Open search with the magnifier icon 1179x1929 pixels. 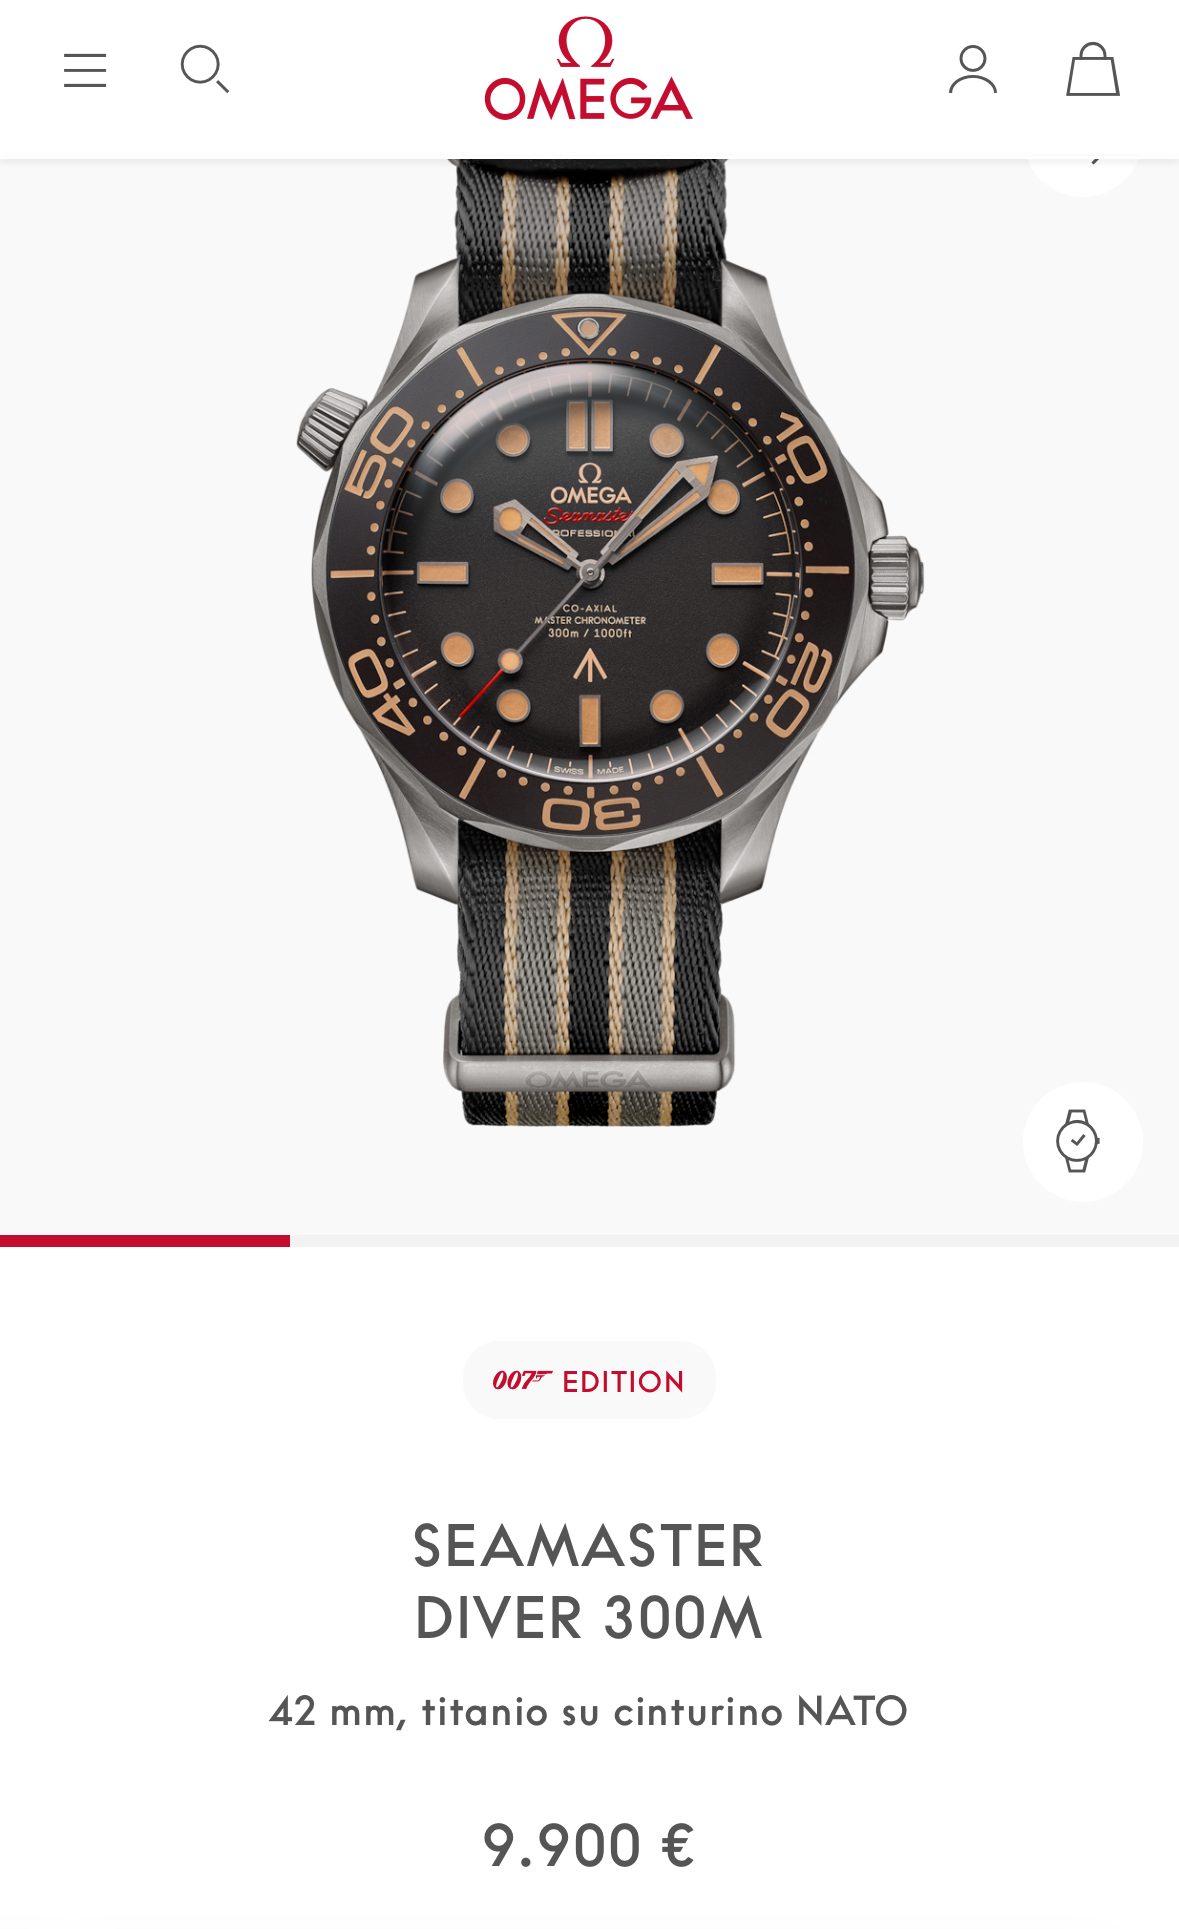click(x=205, y=70)
